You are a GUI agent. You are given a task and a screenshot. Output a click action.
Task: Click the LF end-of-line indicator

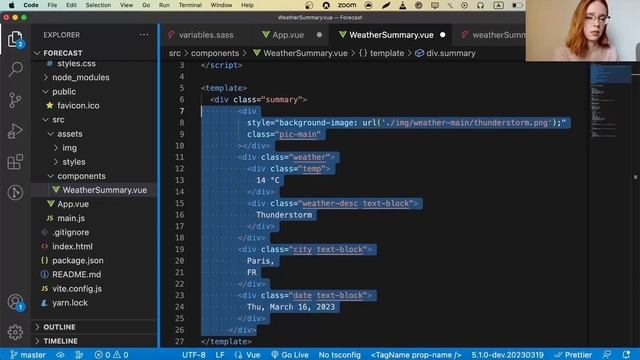(x=220, y=355)
